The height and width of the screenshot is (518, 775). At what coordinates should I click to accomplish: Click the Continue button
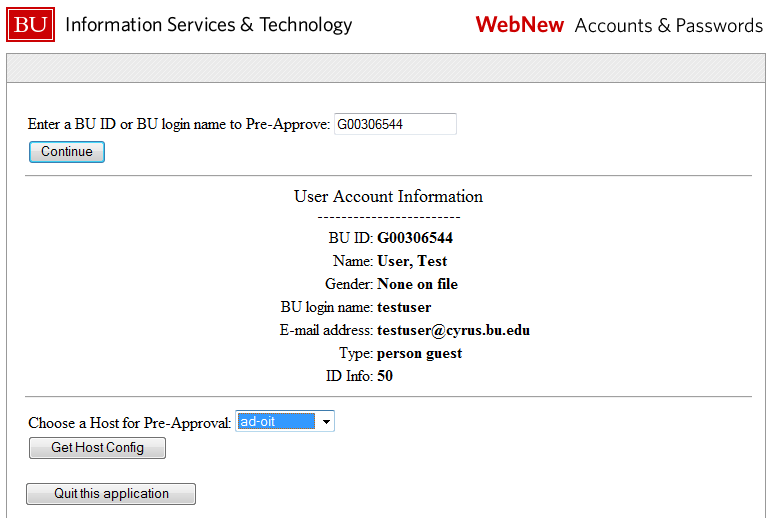tap(67, 152)
